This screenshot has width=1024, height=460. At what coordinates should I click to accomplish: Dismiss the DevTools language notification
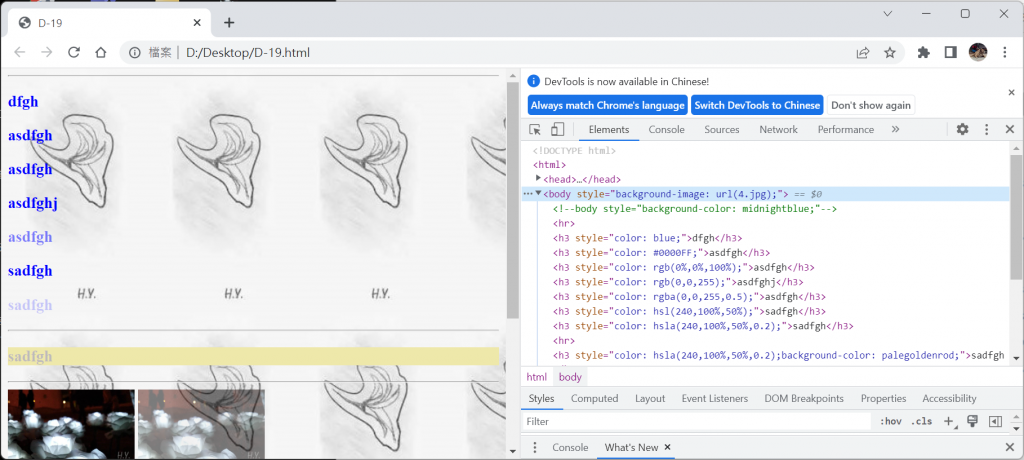pyautogui.click(x=1011, y=93)
